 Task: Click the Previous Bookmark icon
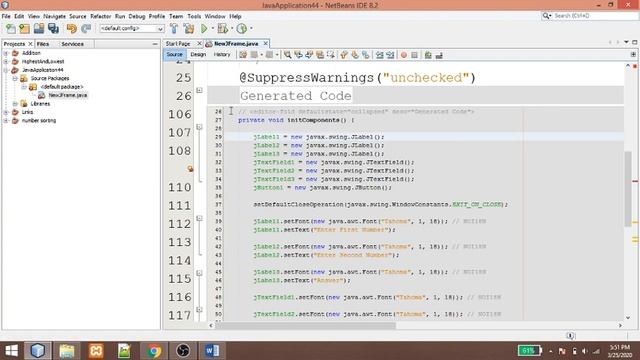[x=344, y=55]
